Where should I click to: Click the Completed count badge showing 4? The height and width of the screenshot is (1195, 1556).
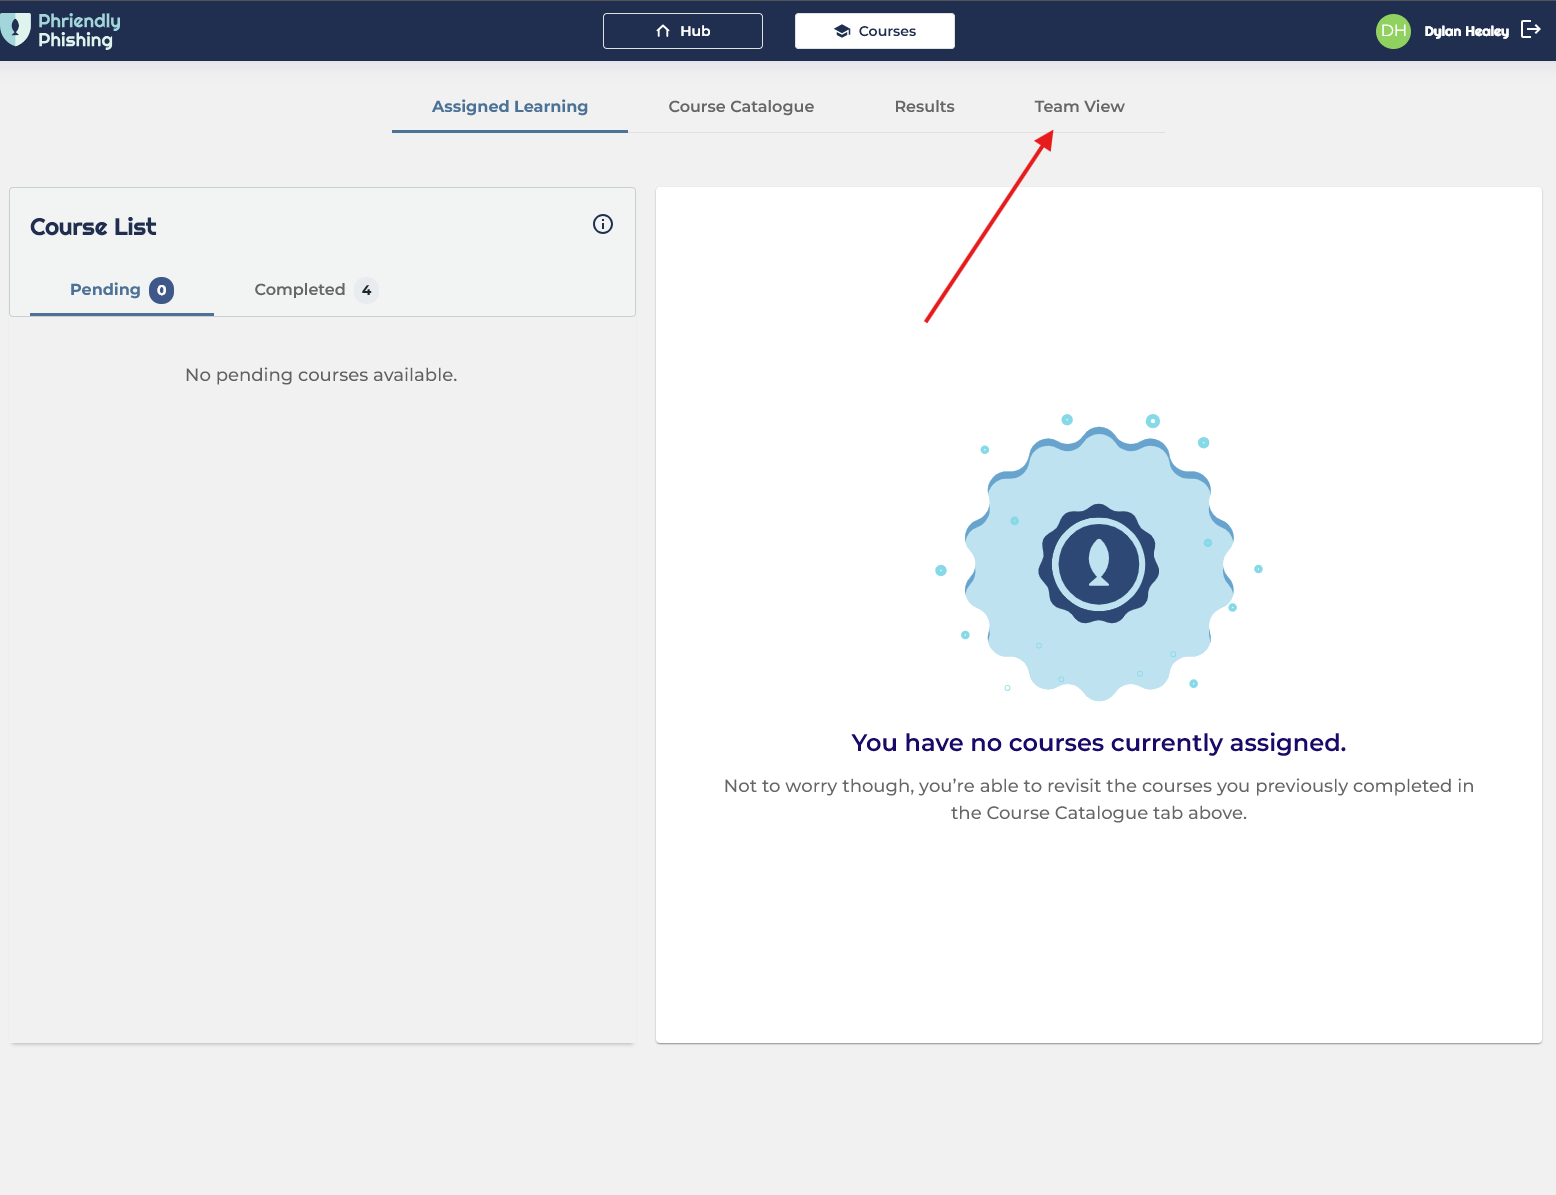tap(366, 290)
